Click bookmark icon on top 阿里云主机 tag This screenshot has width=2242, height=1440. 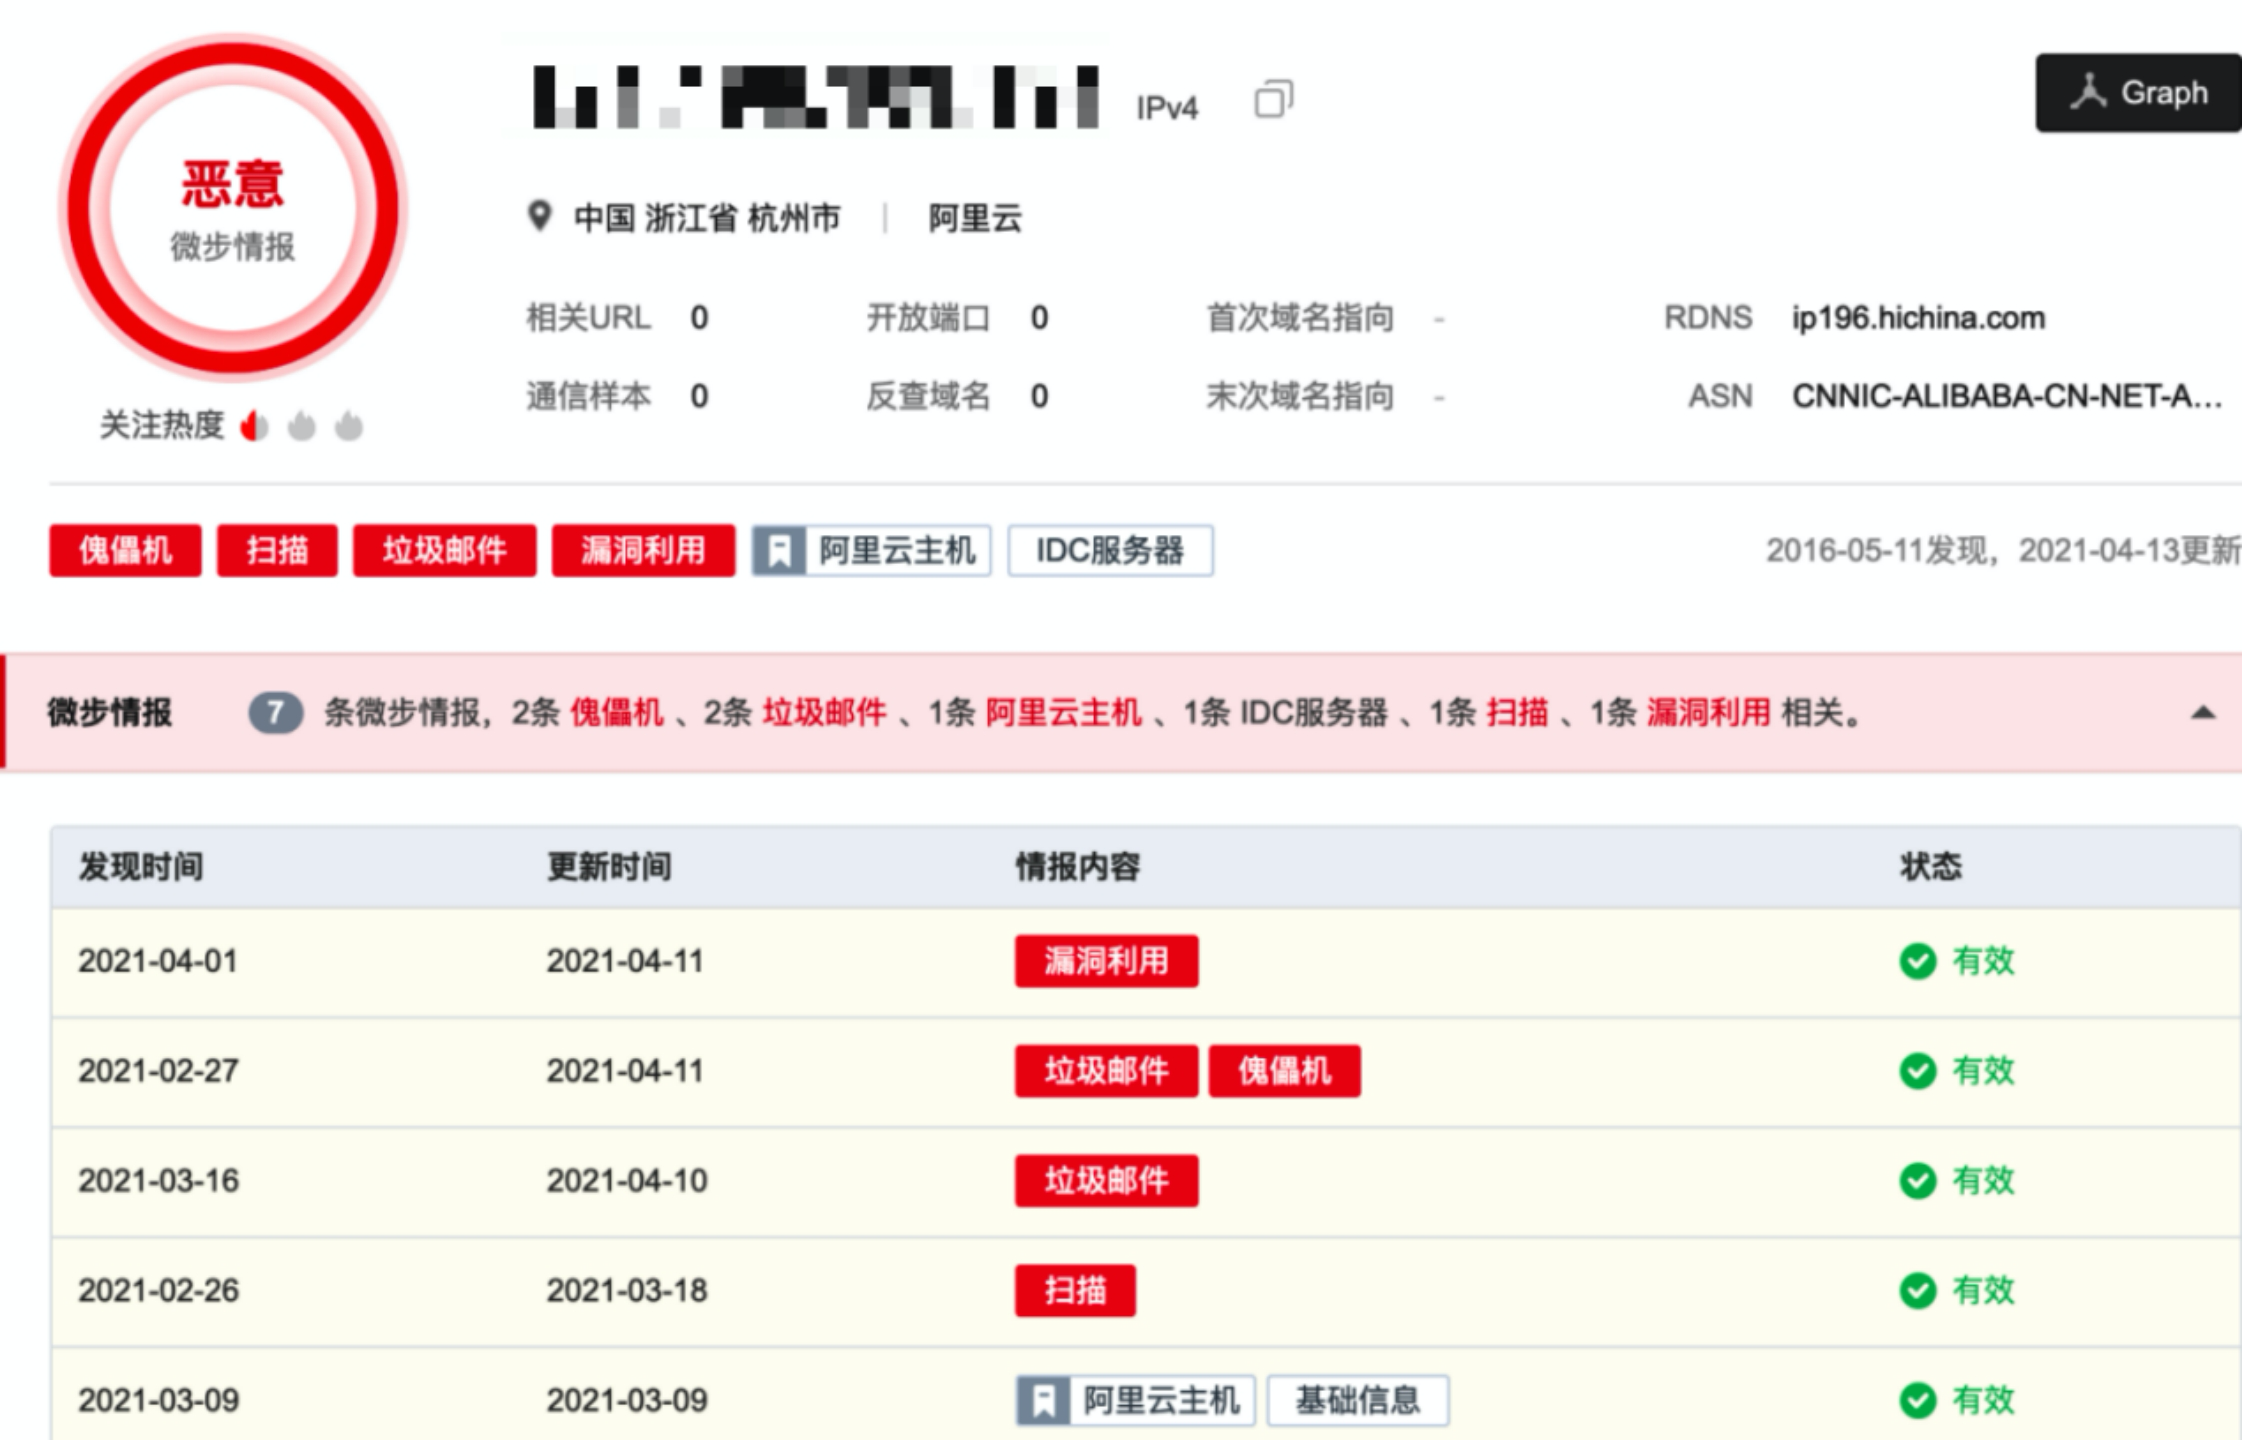point(779,551)
